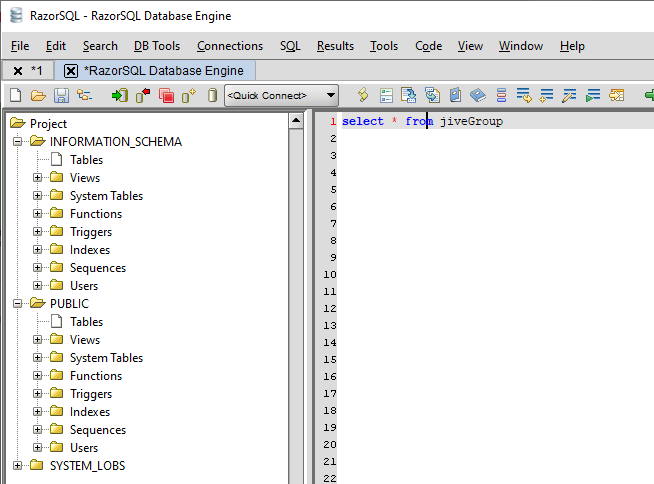Click the RazorSQL app icon in title bar
654x484 pixels.
click(x=16, y=15)
